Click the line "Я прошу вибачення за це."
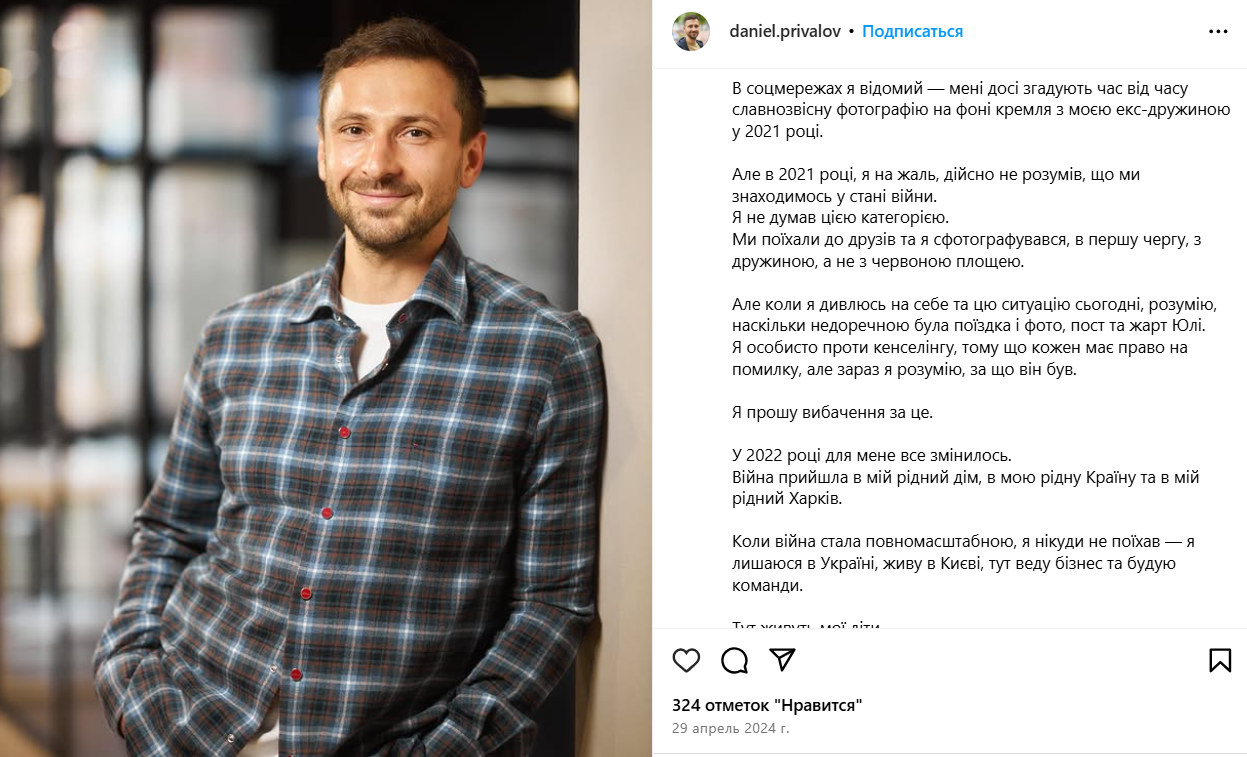Image resolution: width=1247 pixels, height=757 pixels. 832,412
